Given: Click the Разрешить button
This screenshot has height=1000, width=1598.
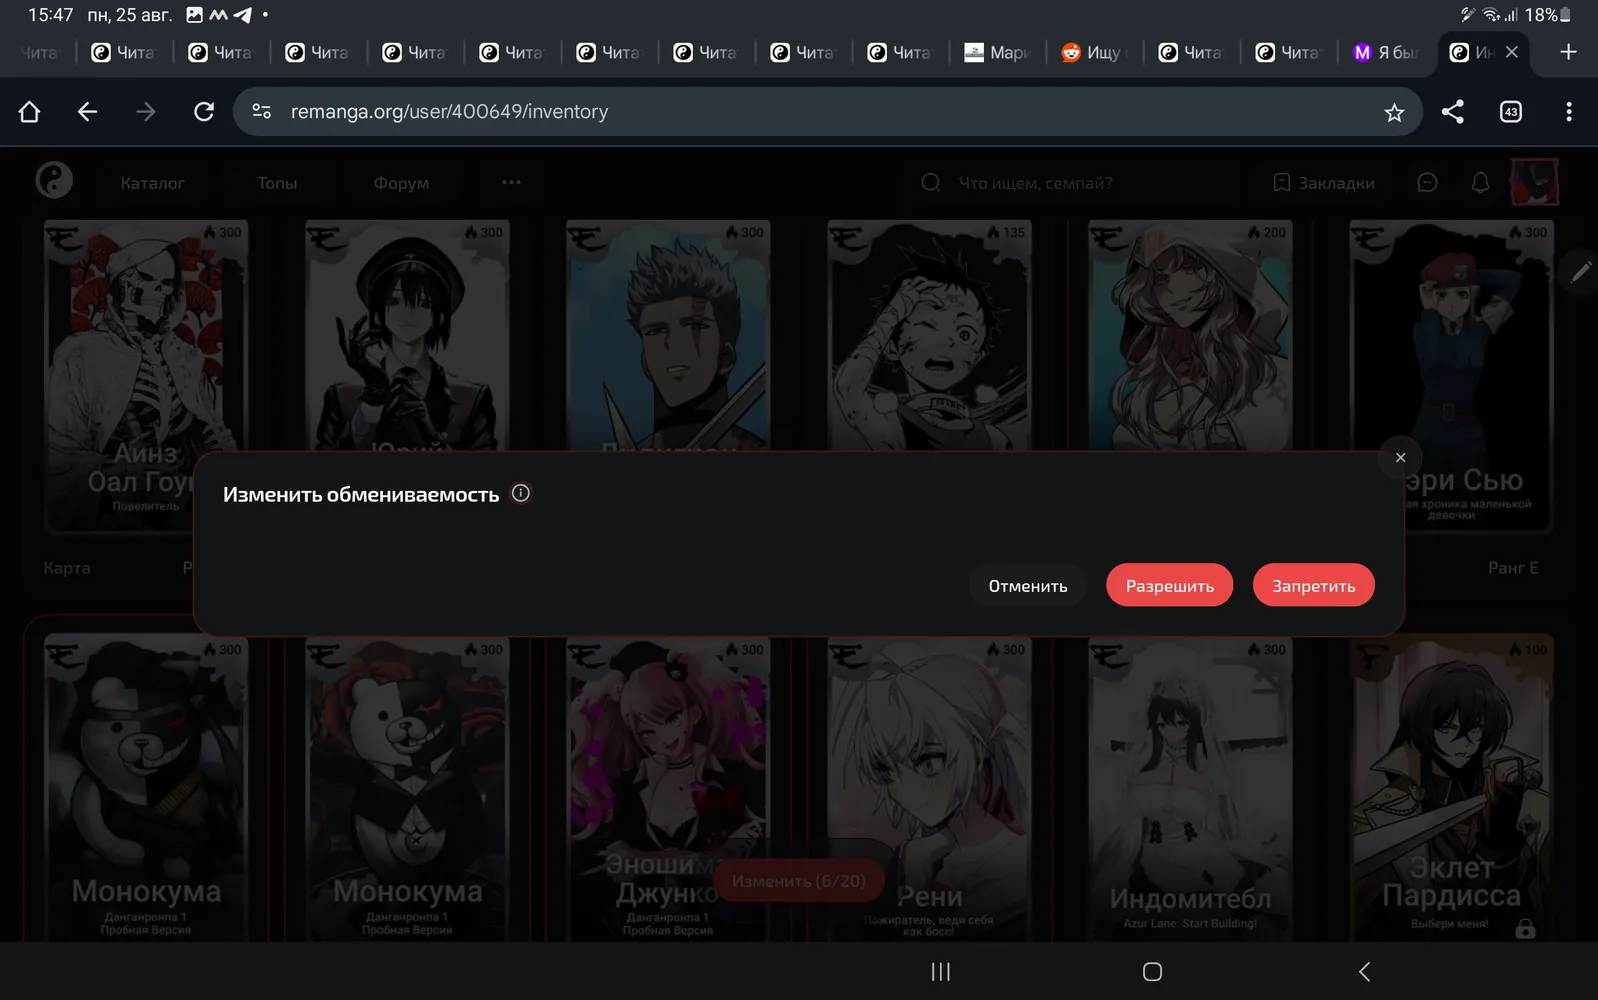Looking at the screenshot, I should pyautogui.click(x=1169, y=585).
